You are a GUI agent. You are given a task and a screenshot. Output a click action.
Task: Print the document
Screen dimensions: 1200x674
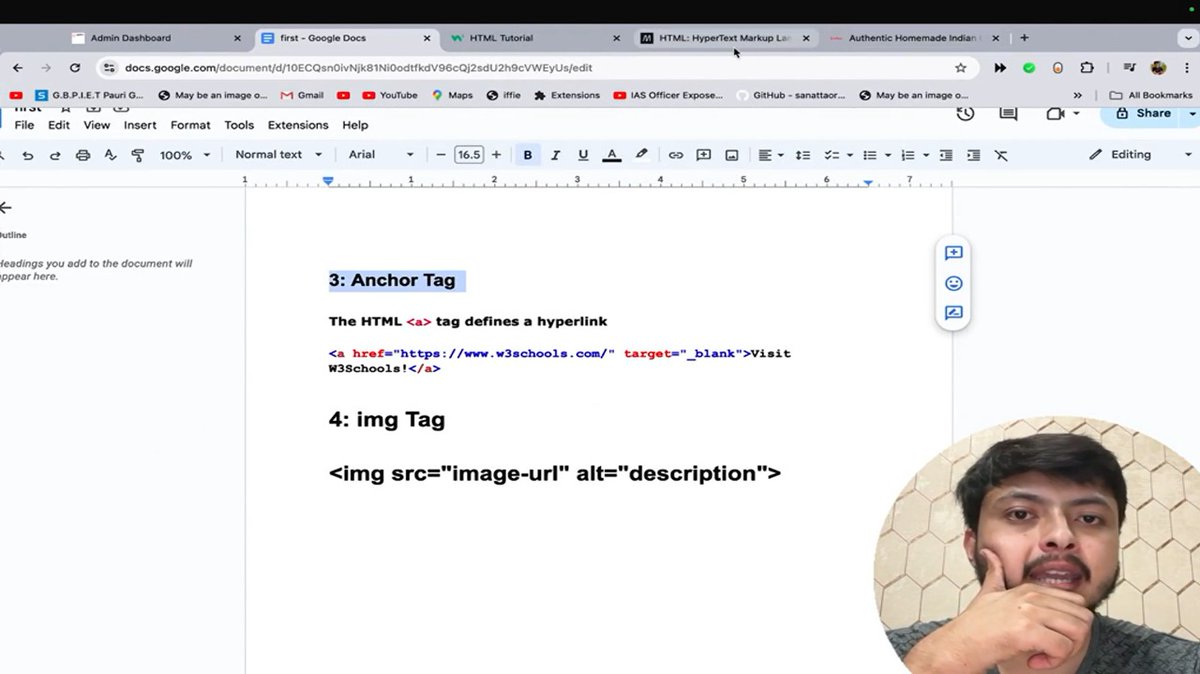[x=83, y=155]
